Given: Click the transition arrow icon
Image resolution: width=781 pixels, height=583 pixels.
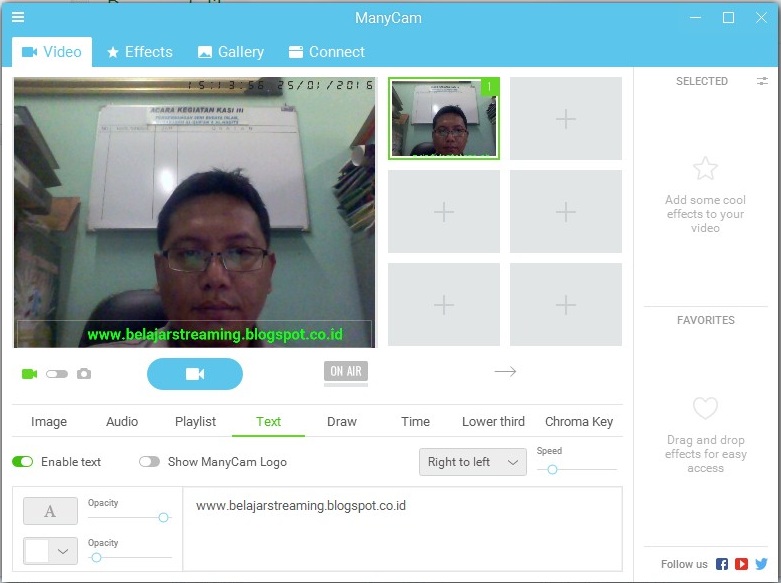Looking at the screenshot, I should click(505, 371).
